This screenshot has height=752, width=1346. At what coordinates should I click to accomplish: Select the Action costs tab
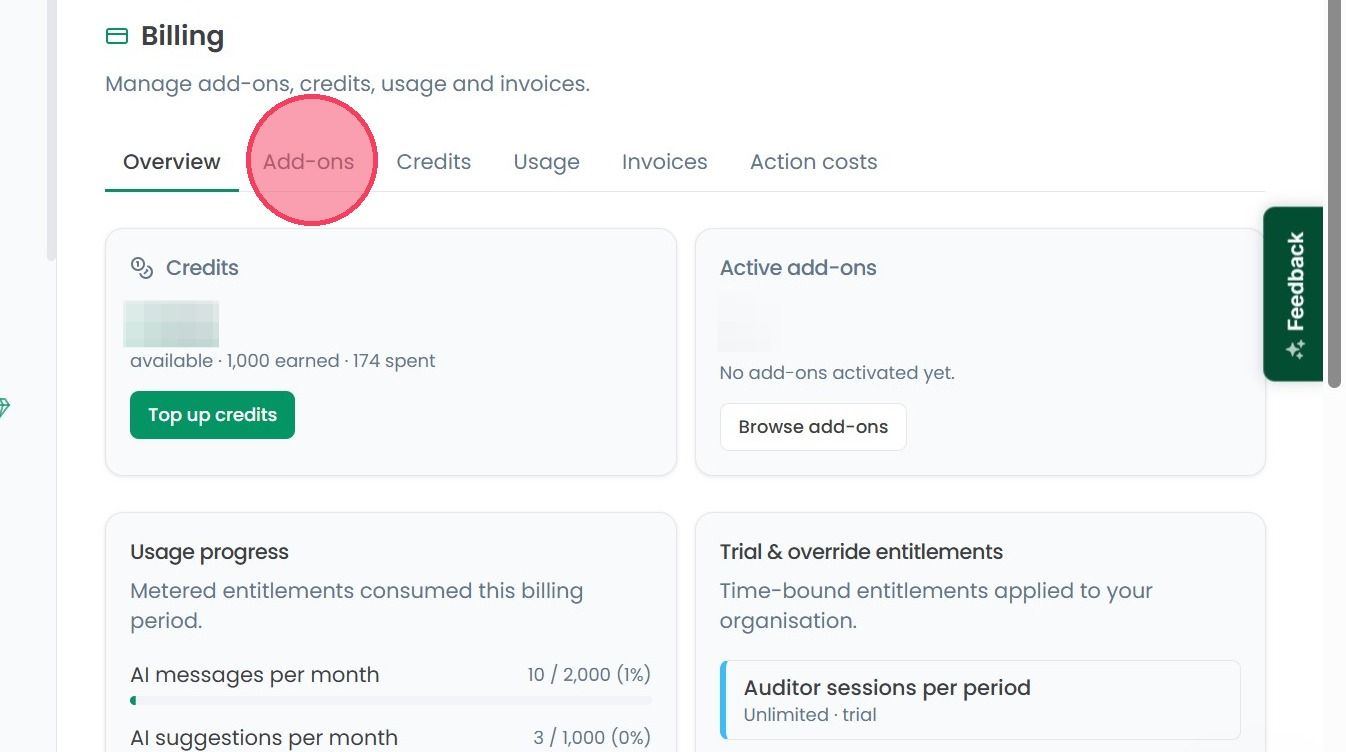(x=814, y=162)
